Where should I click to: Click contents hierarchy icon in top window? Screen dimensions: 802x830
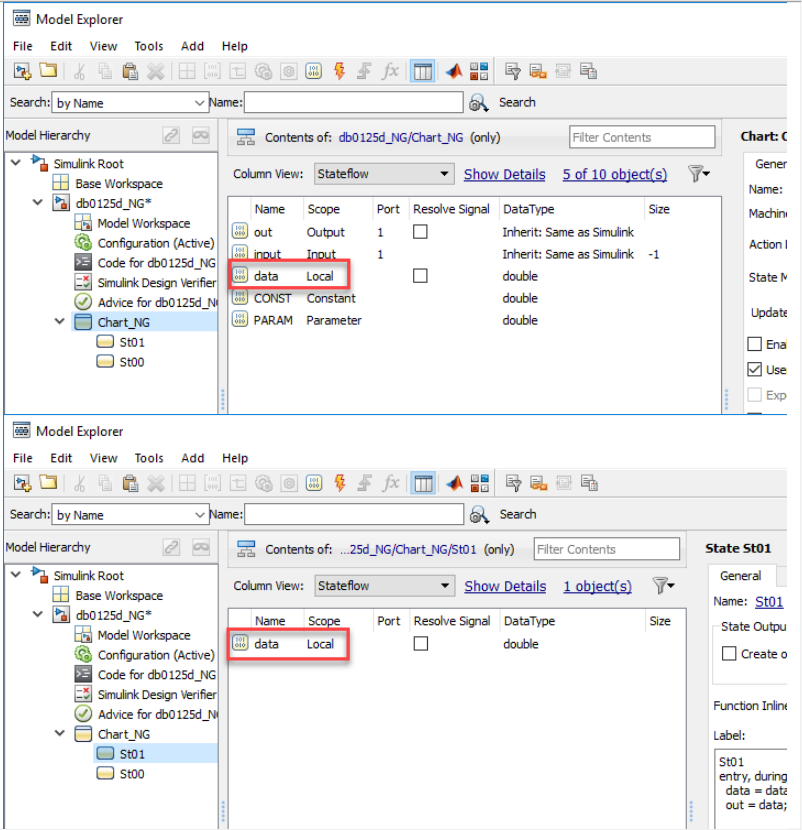[x=246, y=137]
